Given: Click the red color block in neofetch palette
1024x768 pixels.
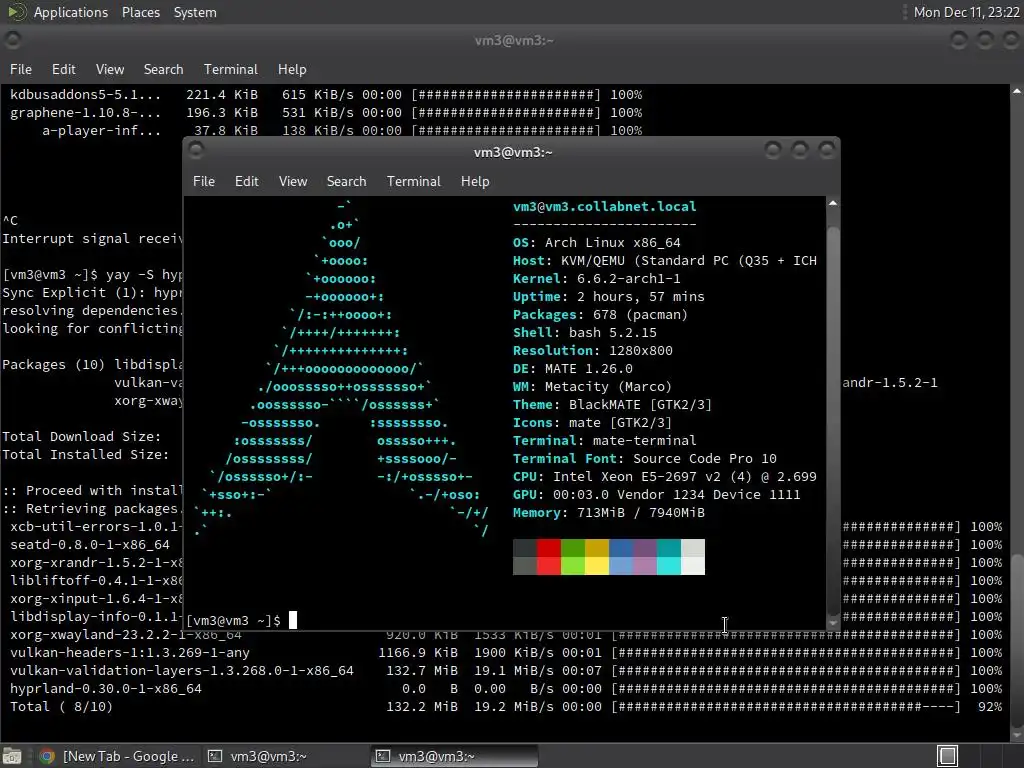Looking at the screenshot, I should 549,557.
